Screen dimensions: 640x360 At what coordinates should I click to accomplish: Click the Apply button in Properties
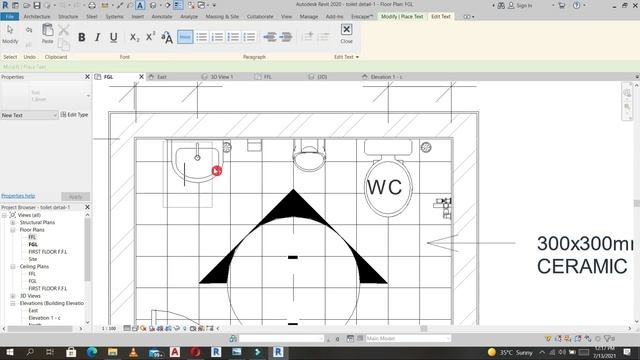tap(76, 197)
